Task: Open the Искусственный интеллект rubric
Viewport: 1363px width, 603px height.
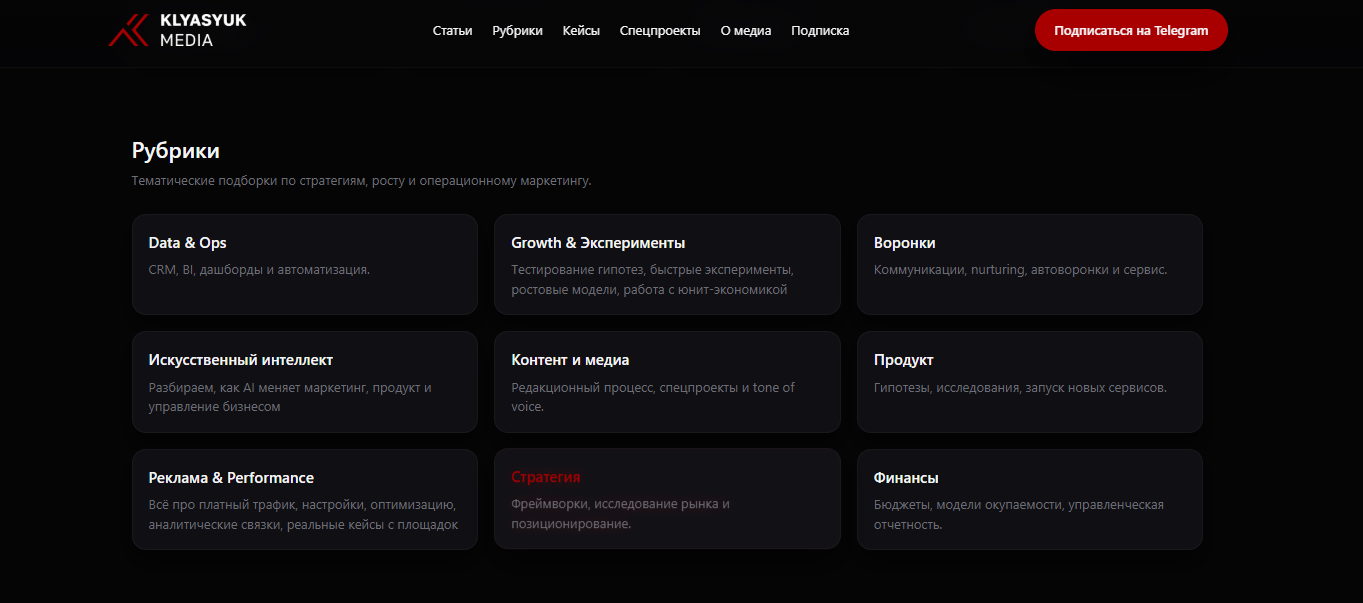Action: [304, 381]
